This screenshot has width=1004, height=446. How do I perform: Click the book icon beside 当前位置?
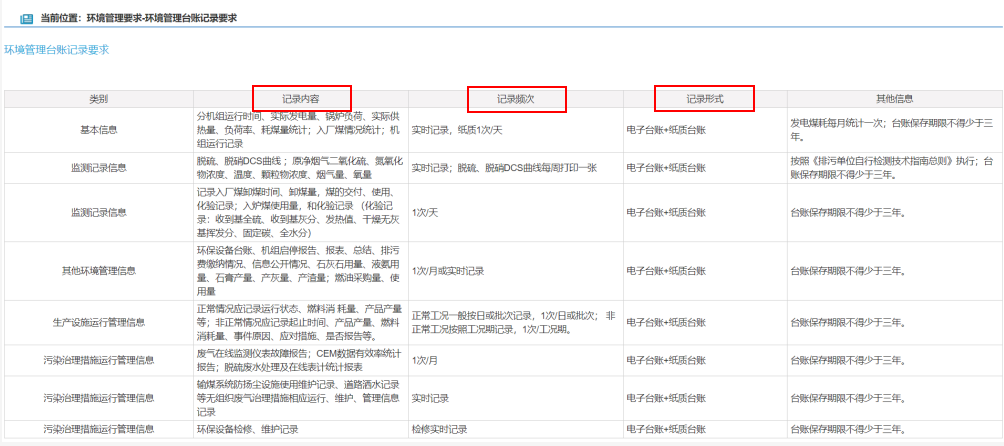[x=27, y=18]
